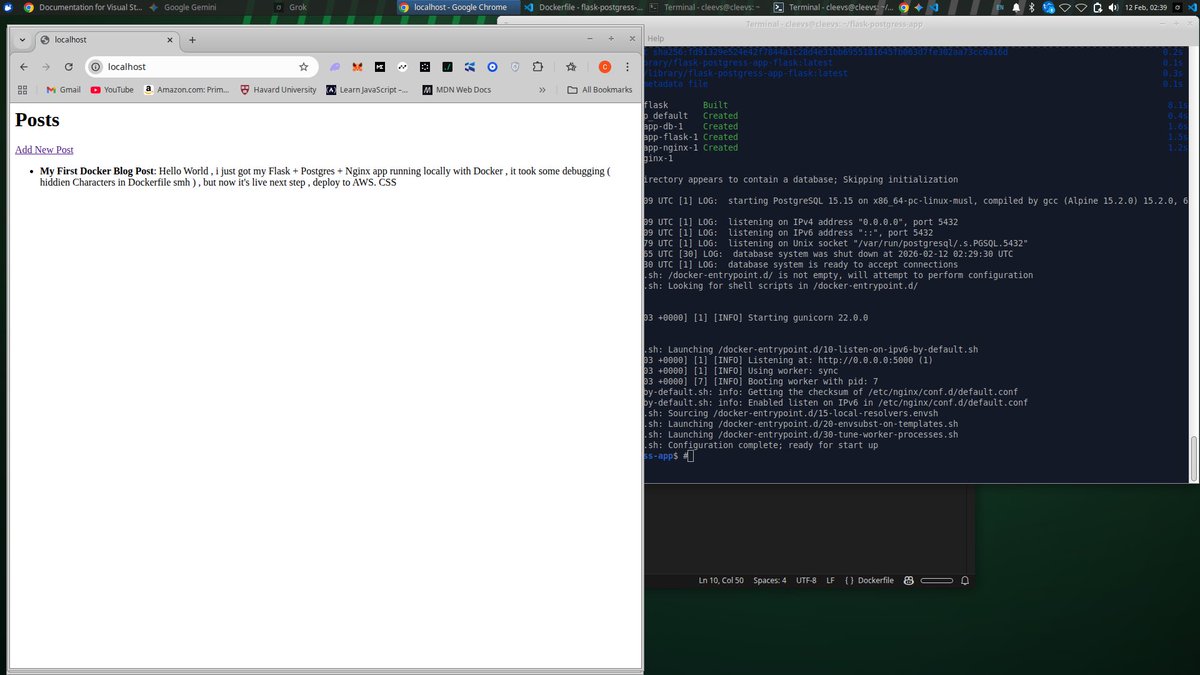Click the terminal command prompt line
The height and width of the screenshot is (675, 1200).
pyautogui.click(x=668, y=456)
